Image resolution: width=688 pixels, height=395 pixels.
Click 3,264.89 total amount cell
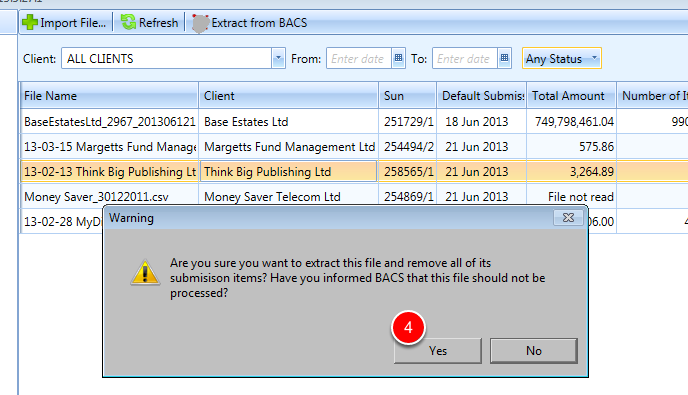[572, 172]
